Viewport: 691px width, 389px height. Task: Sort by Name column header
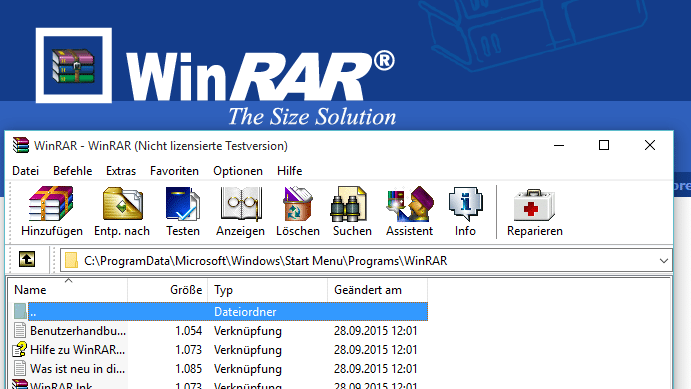click(68, 289)
